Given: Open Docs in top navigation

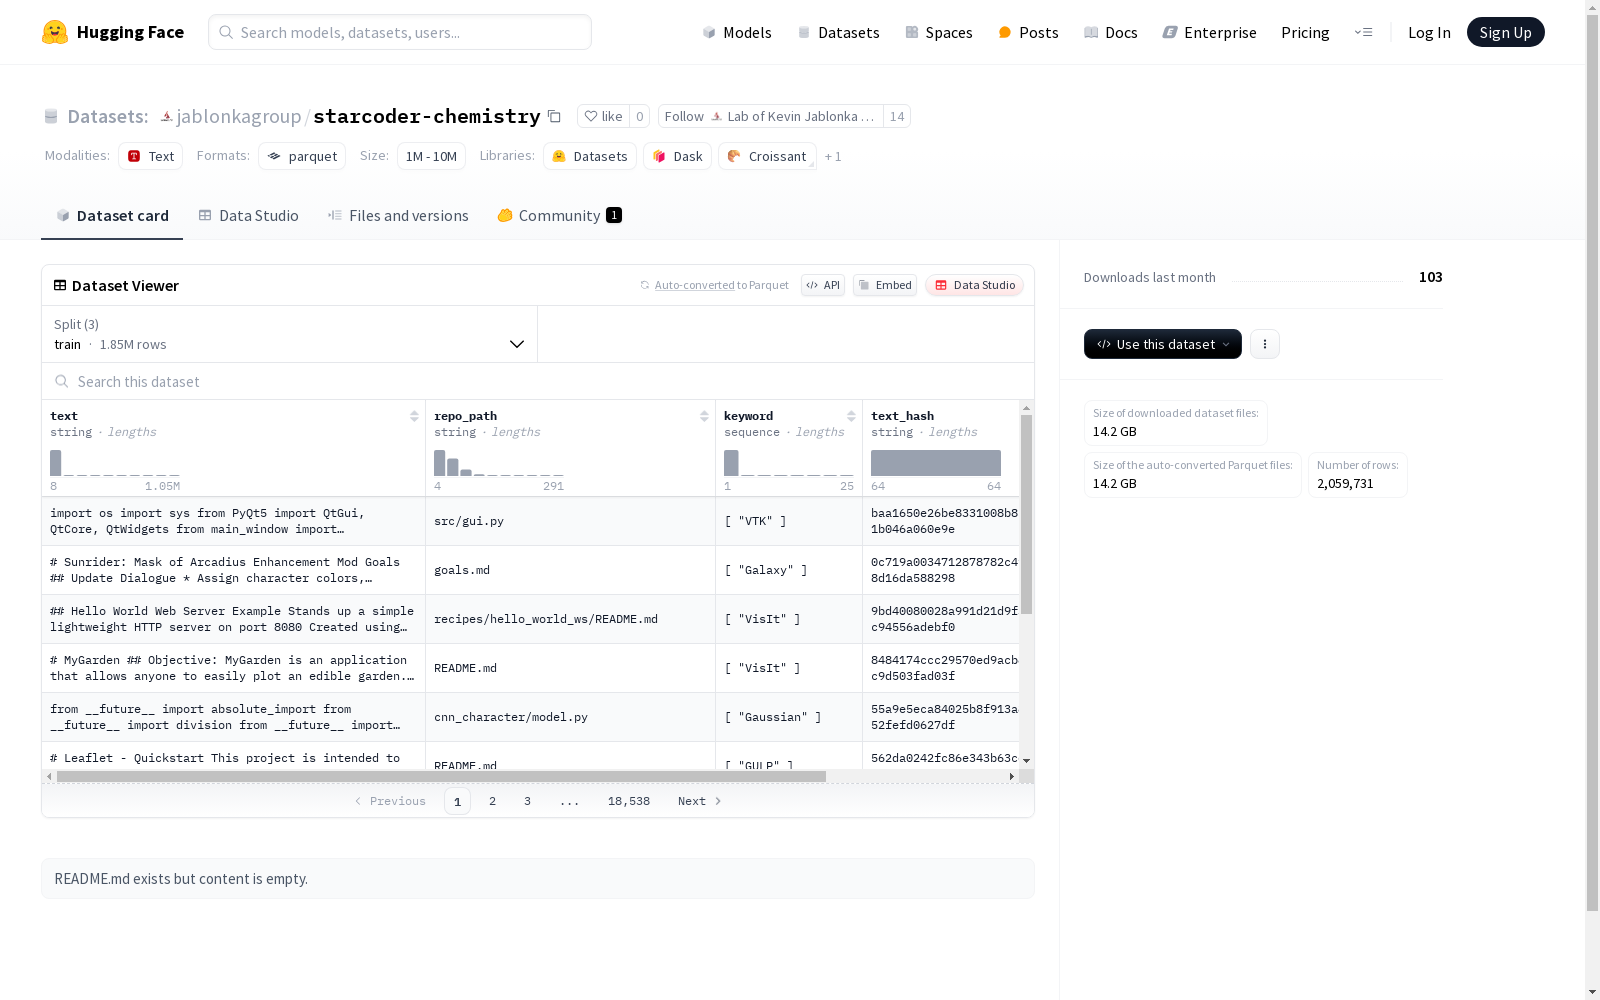Looking at the screenshot, I should pyautogui.click(x=1111, y=32).
